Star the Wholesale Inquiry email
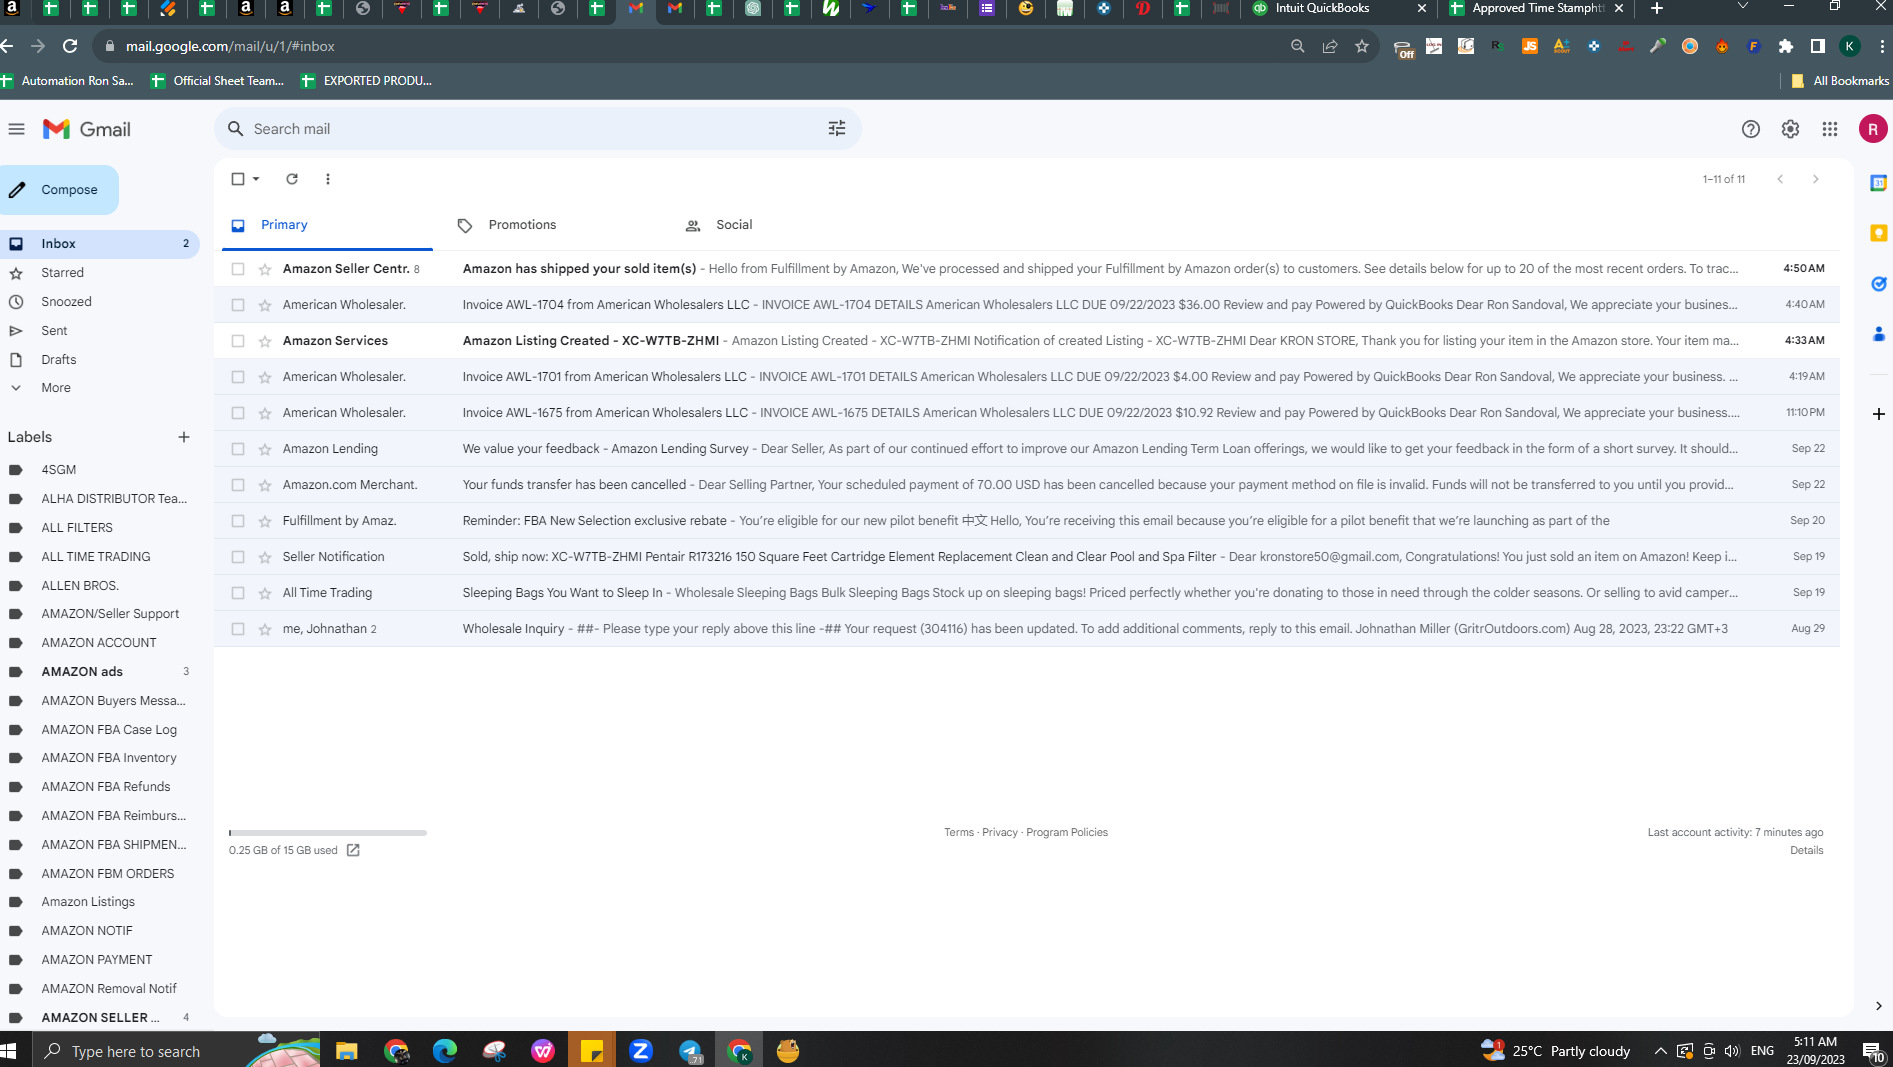 pyautogui.click(x=265, y=629)
